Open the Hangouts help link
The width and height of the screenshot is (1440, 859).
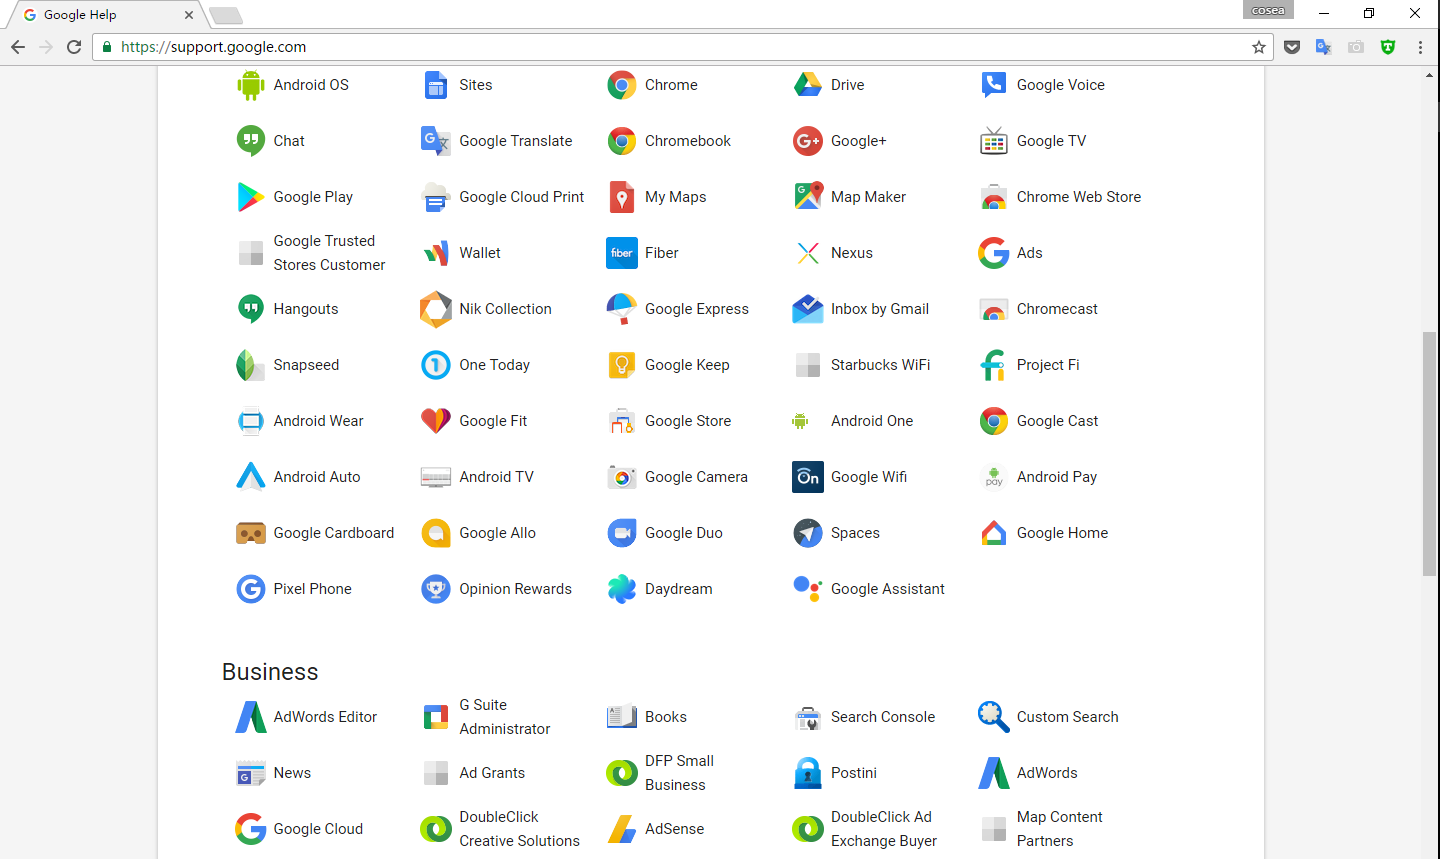pos(306,309)
